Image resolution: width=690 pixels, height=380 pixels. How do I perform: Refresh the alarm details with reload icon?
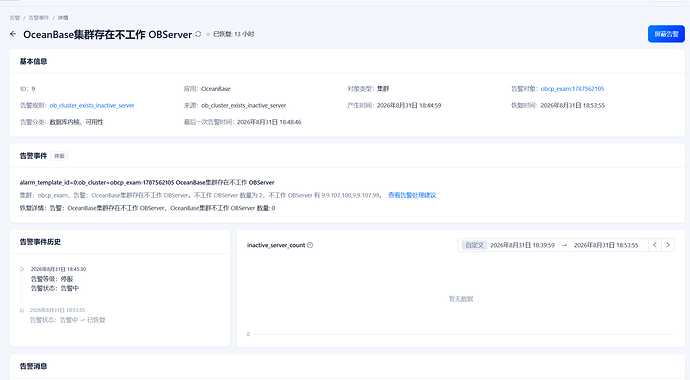tap(198, 34)
